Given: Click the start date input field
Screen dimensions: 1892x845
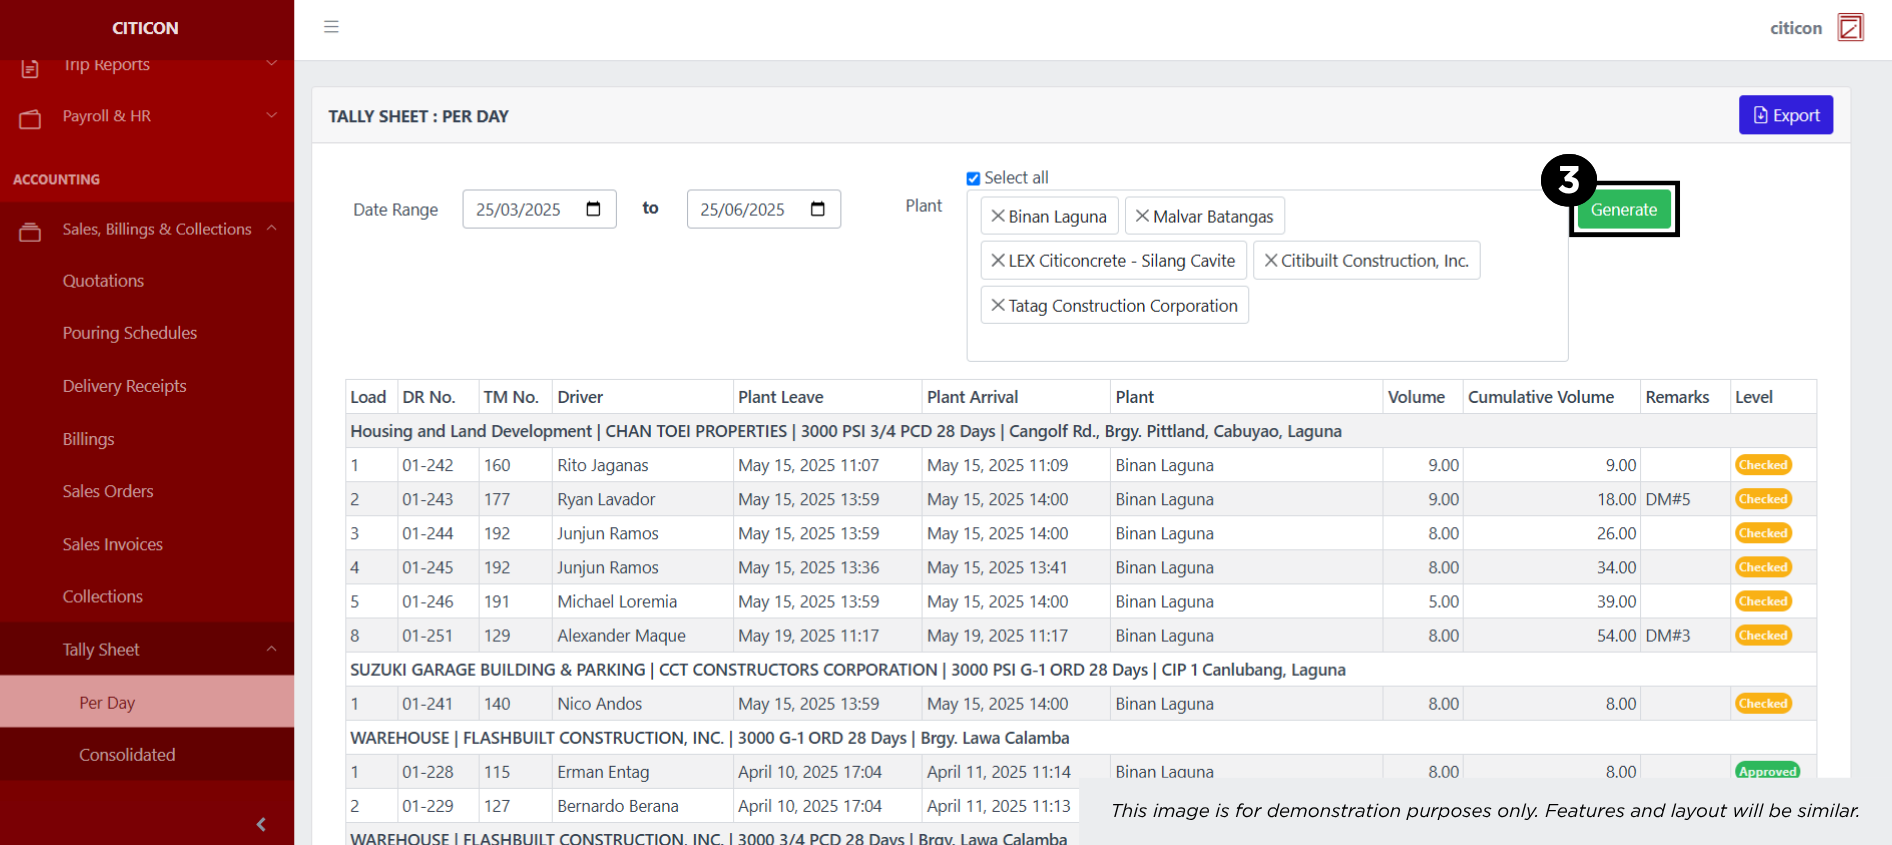Looking at the screenshot, I should (520, 210).
